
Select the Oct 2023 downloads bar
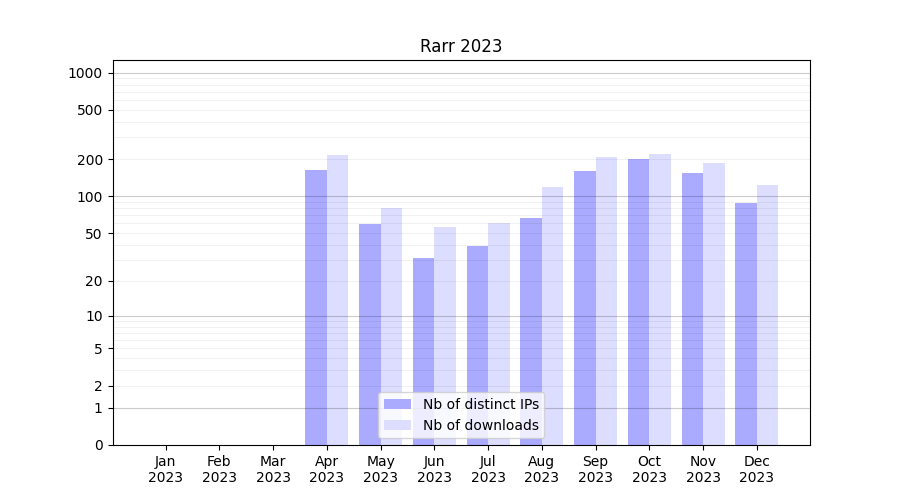click(660, 299)
